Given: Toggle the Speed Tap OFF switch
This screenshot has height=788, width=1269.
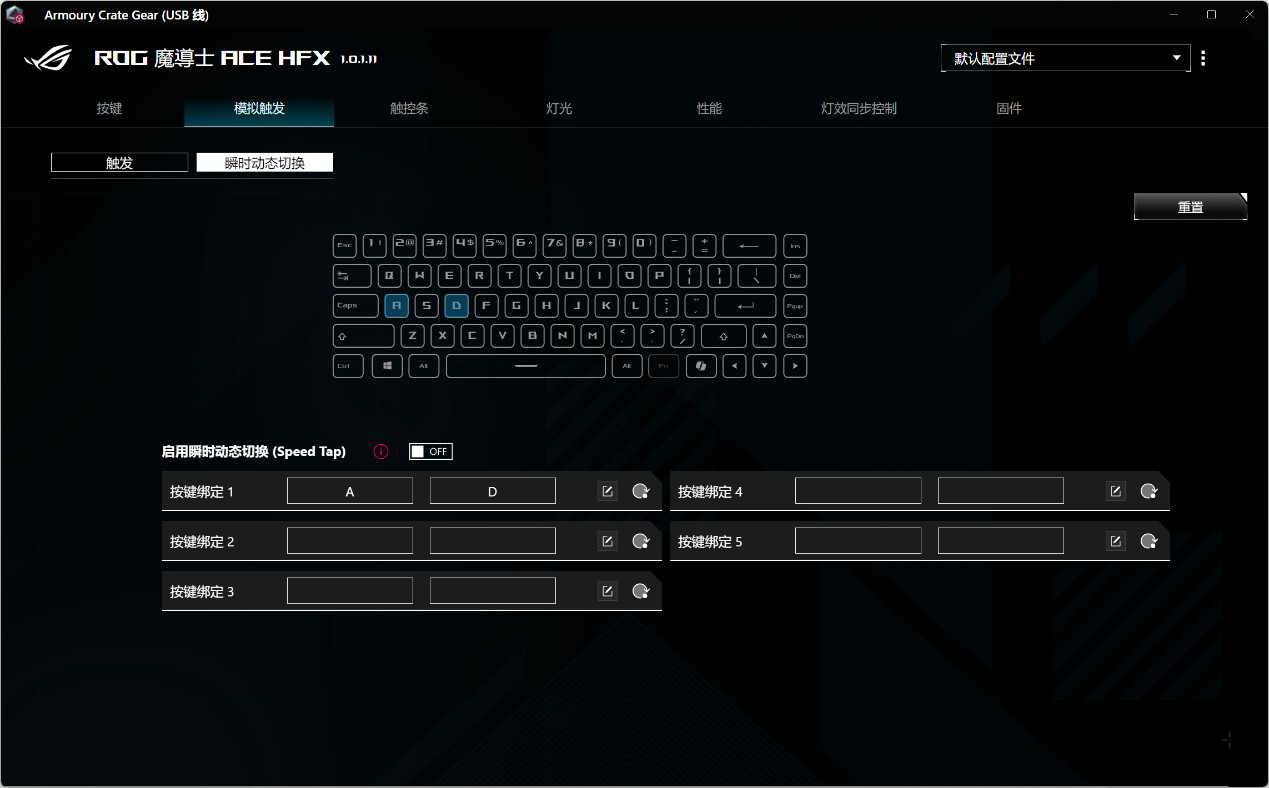Looking at the screenshot, I should pos(431,452).
